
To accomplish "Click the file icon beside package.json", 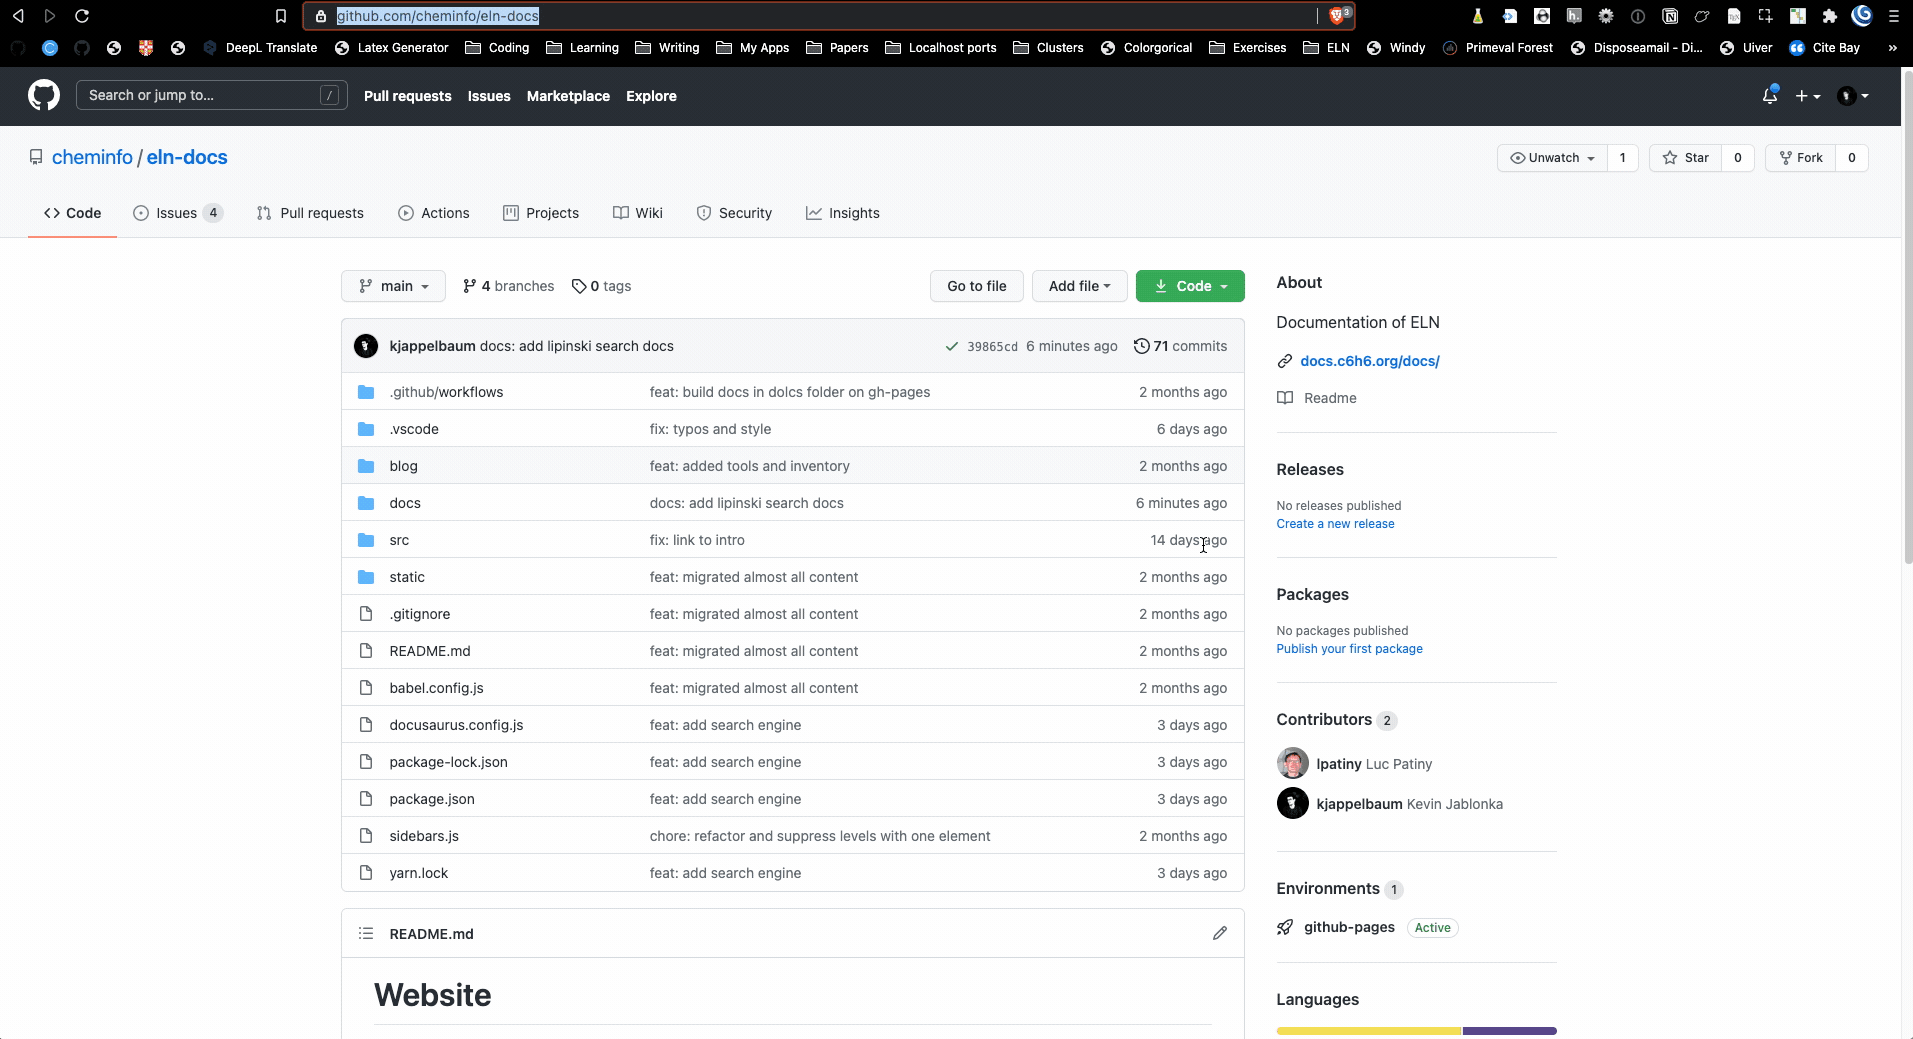I will point(366,798).
